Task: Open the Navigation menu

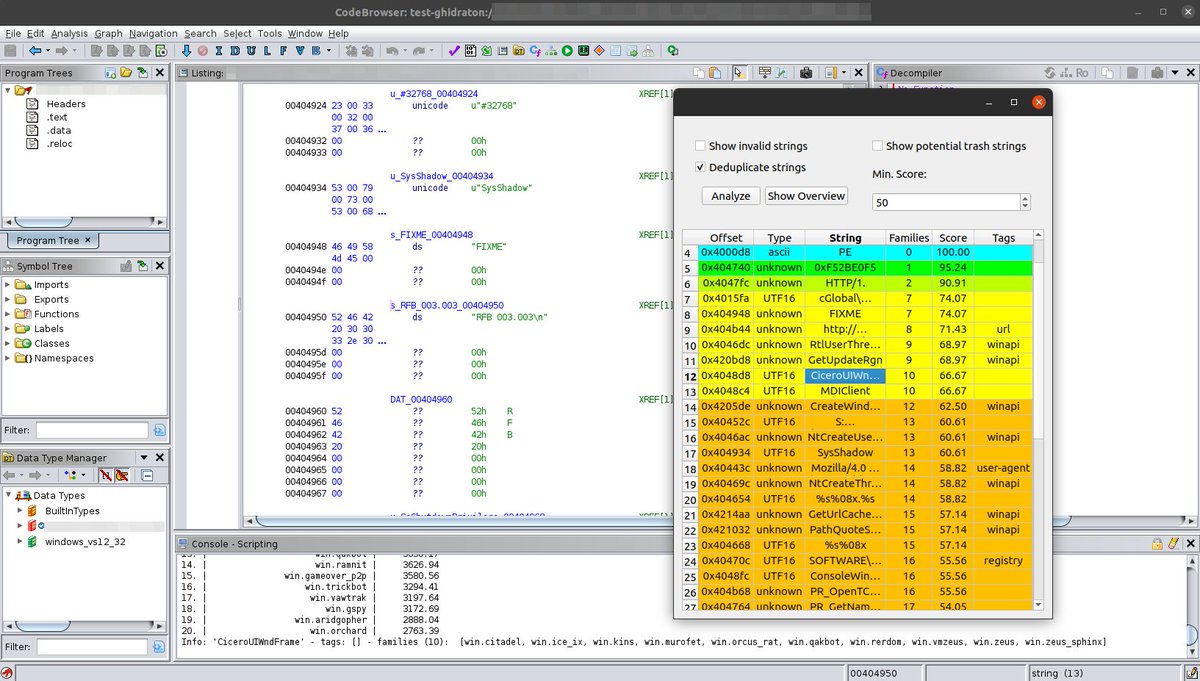Action: pyautogui.click(x=153, y=33)
